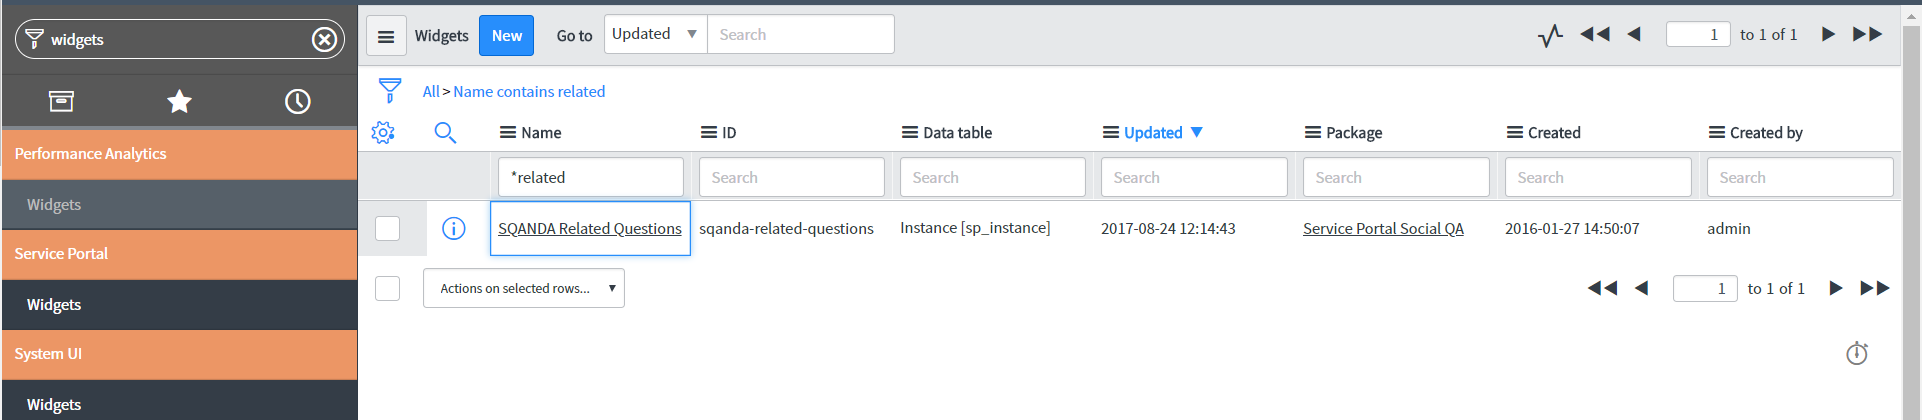Click the list context hamburger menu
Screen dimensions: 1922x420
click(386, 36)
